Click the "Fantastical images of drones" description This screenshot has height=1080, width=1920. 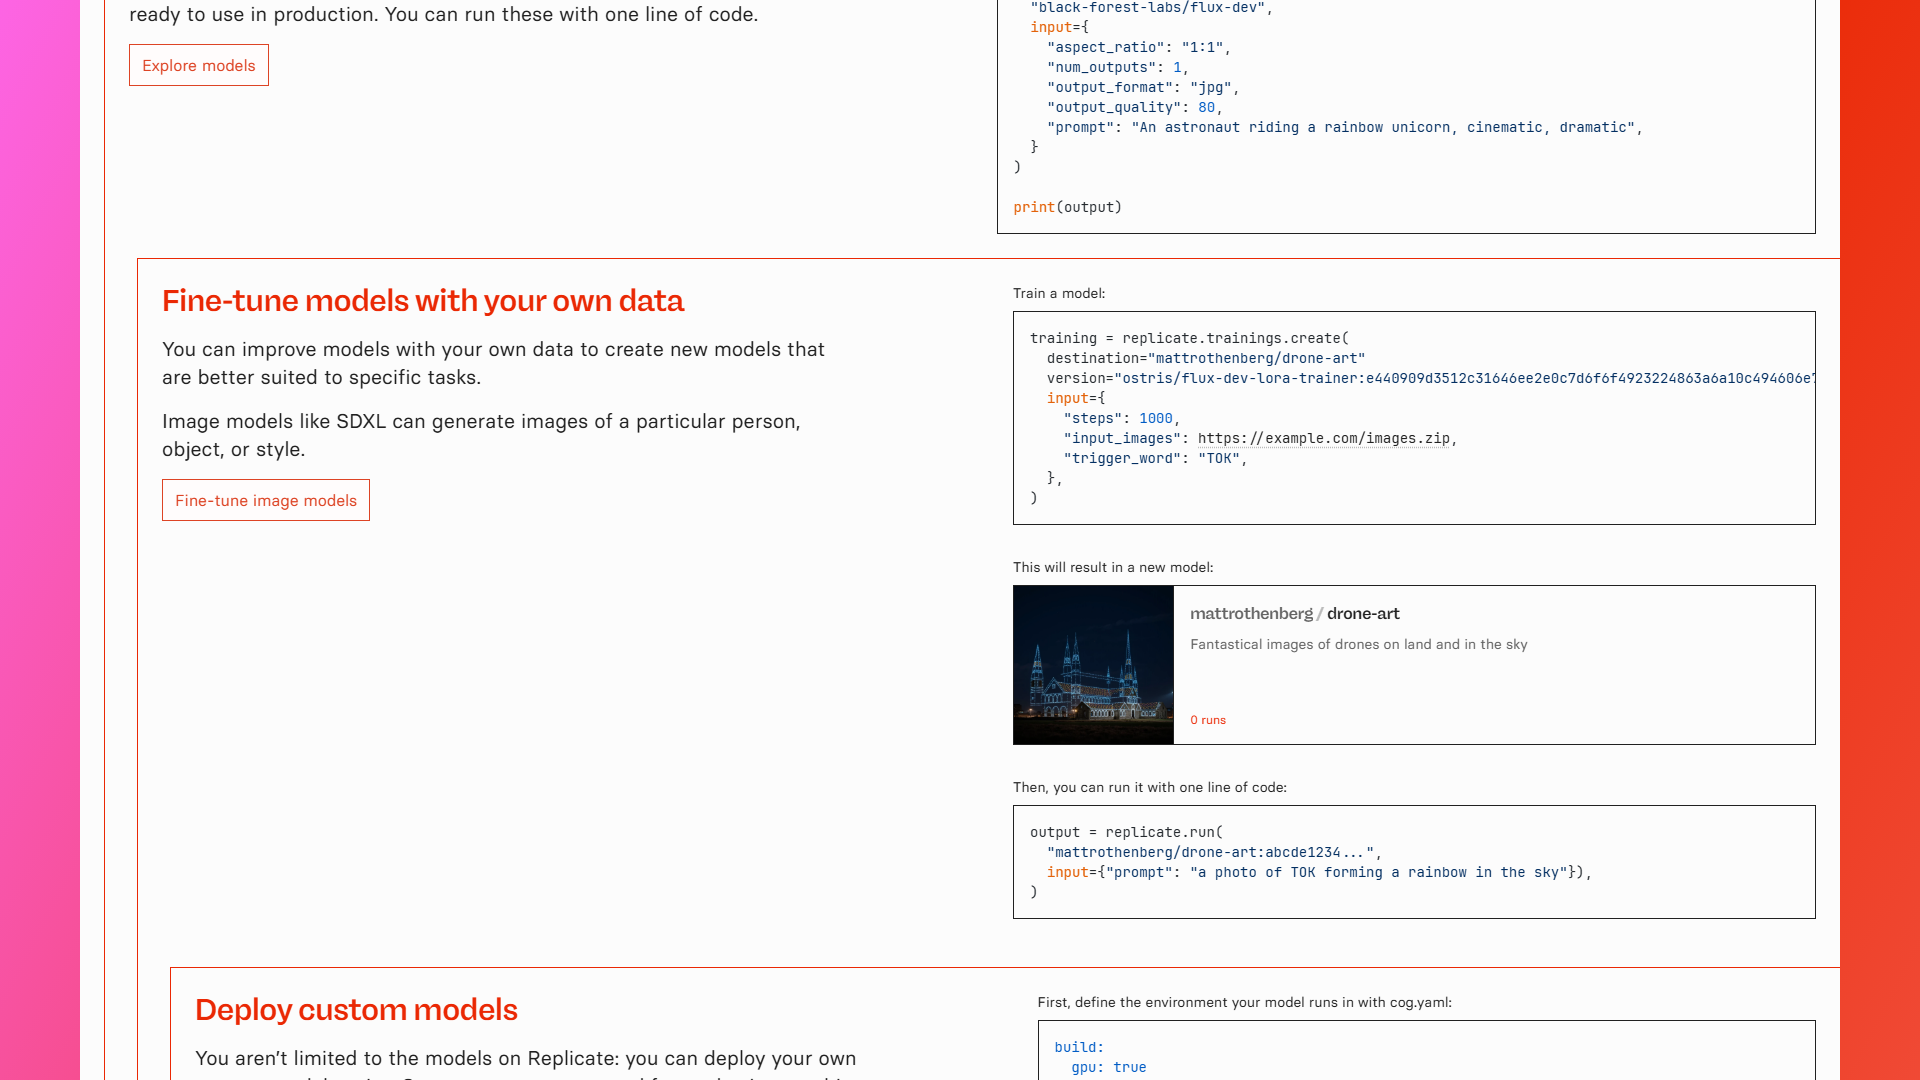pos(1359,645)
